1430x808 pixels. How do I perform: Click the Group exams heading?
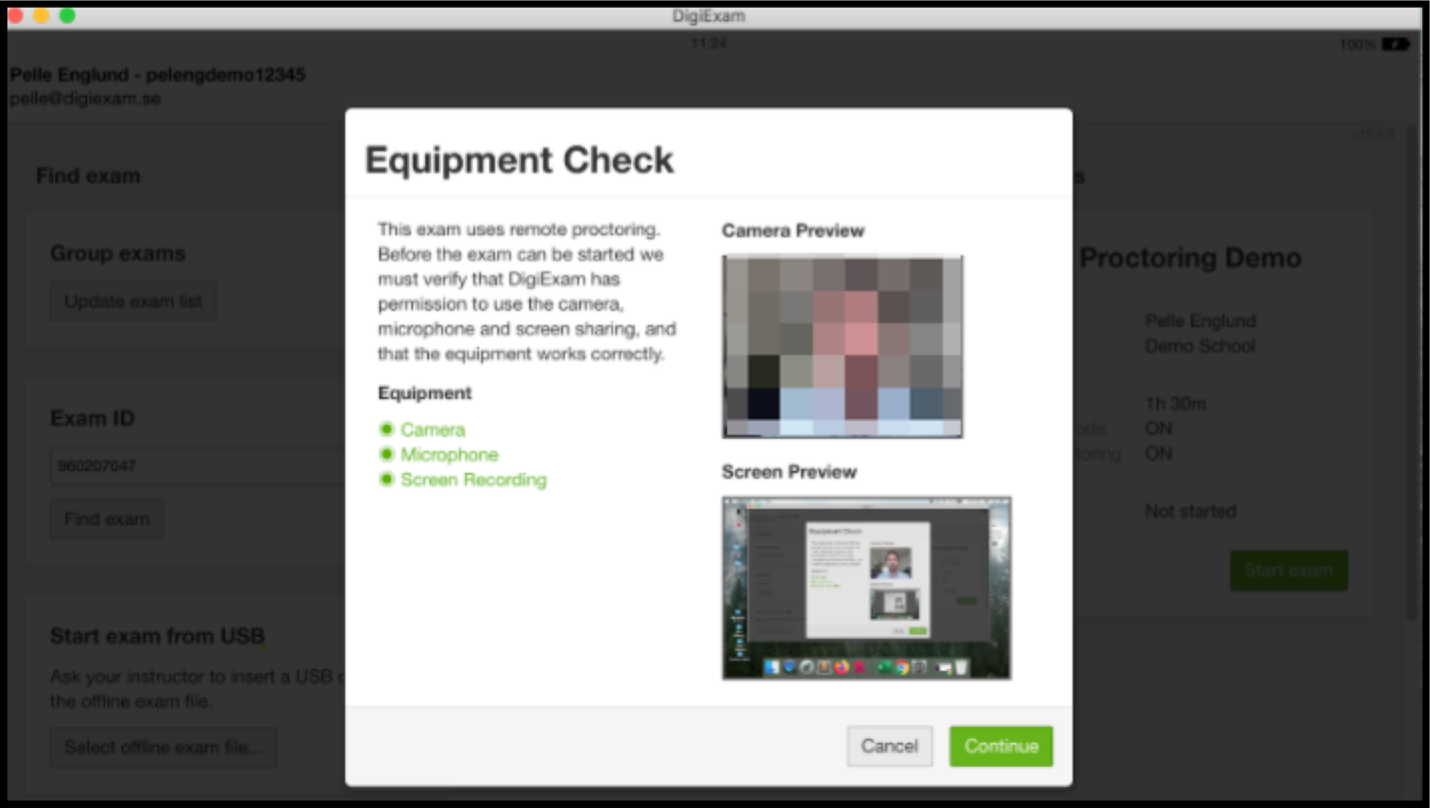pos(118,254)
